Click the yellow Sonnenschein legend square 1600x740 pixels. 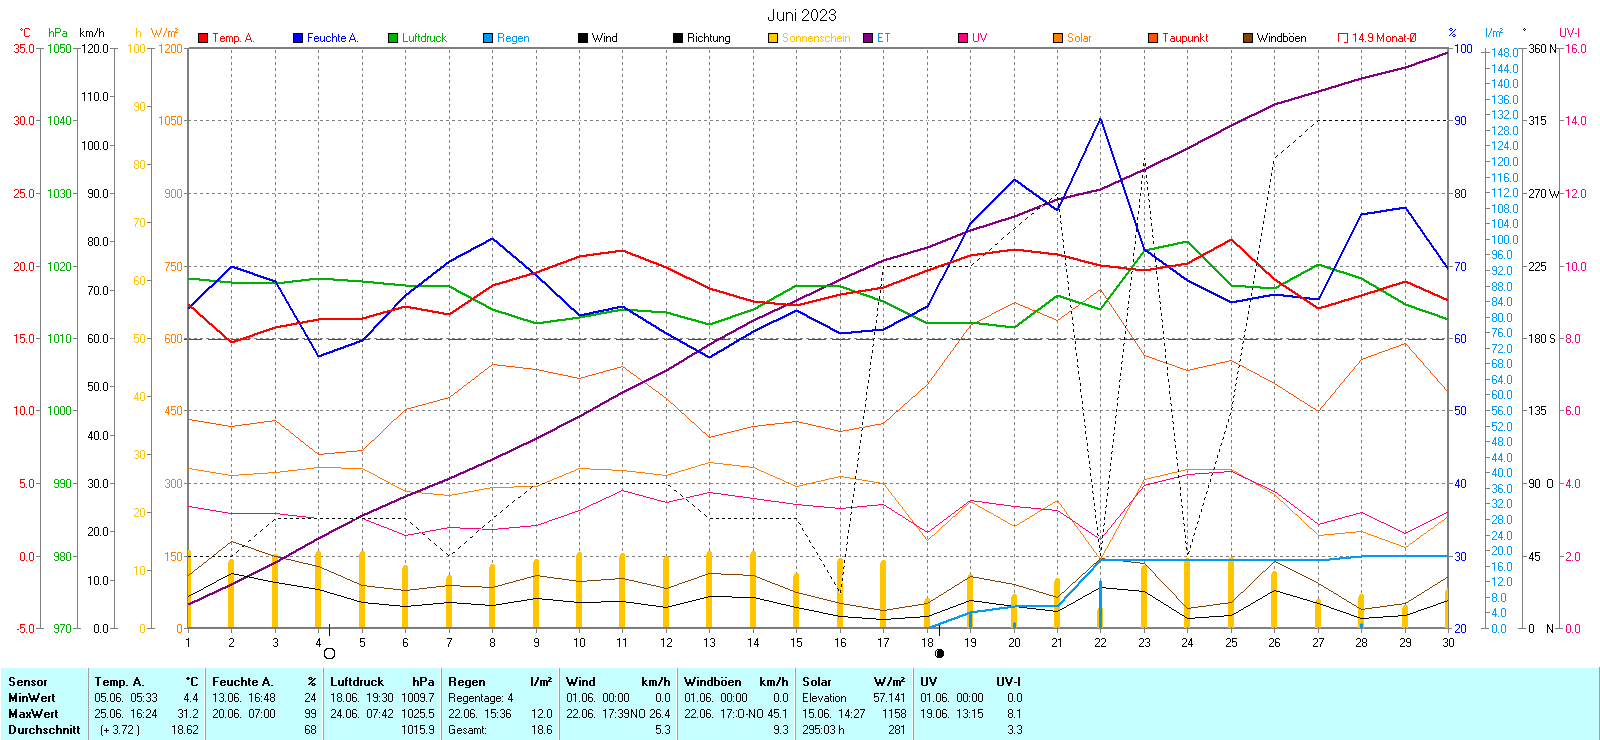click(773, 38)
